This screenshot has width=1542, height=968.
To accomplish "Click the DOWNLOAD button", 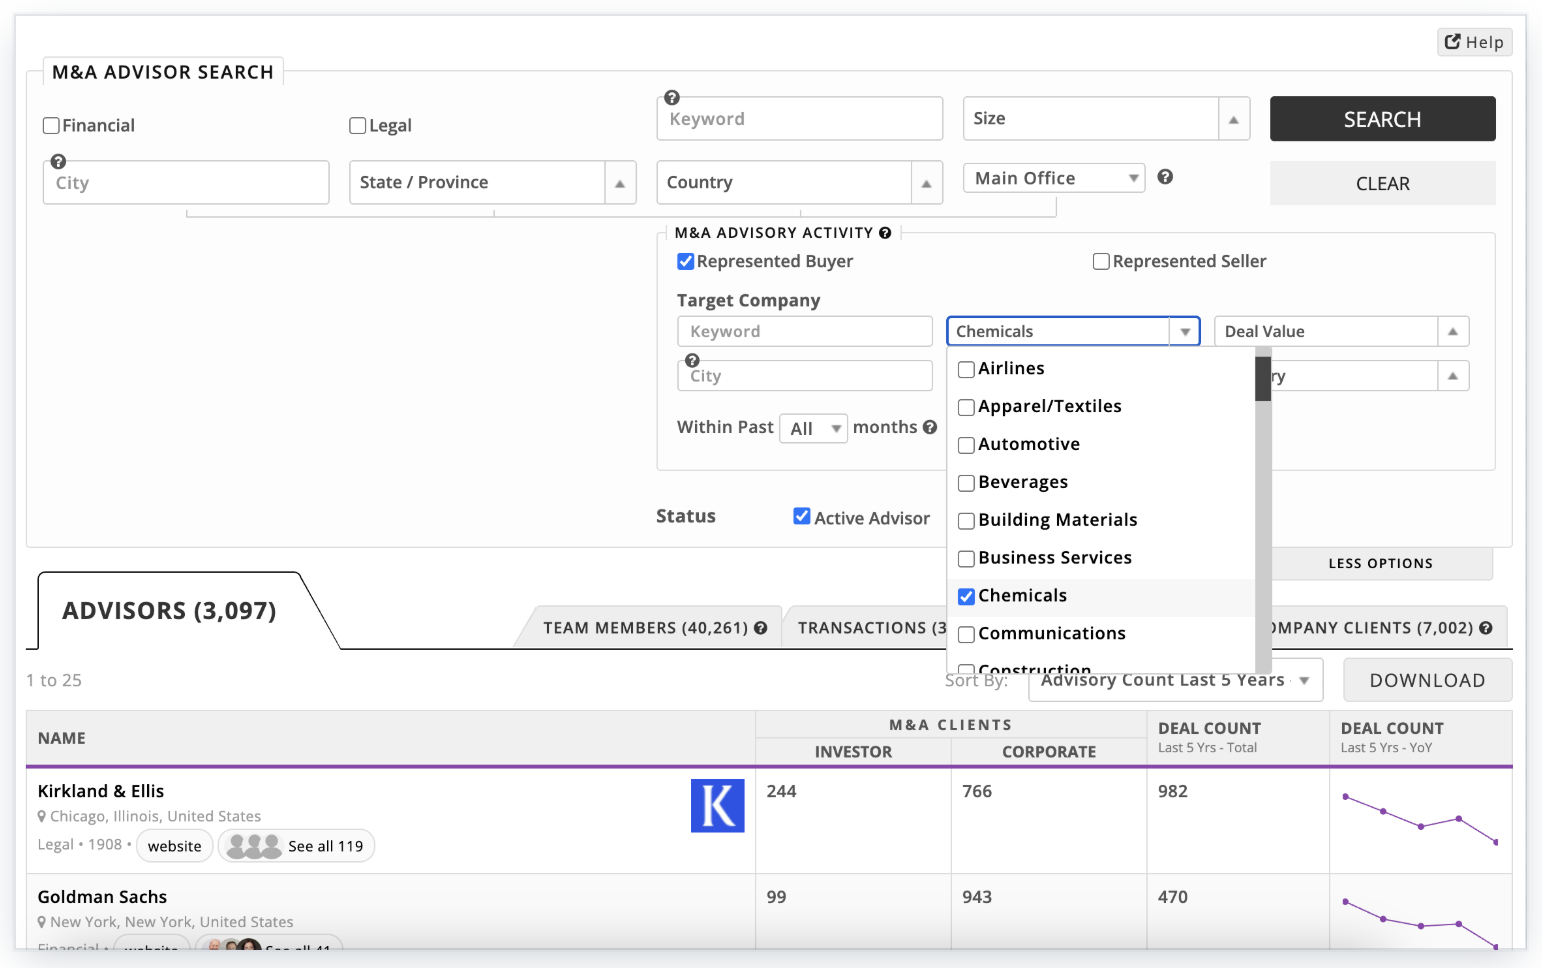I will pos(1427,680).
